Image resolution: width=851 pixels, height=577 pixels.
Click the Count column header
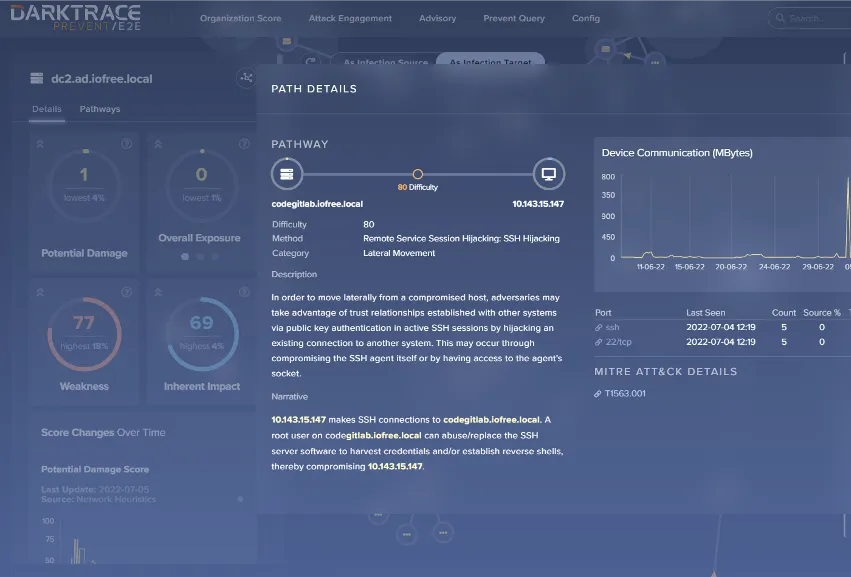(x=784, y=313)
